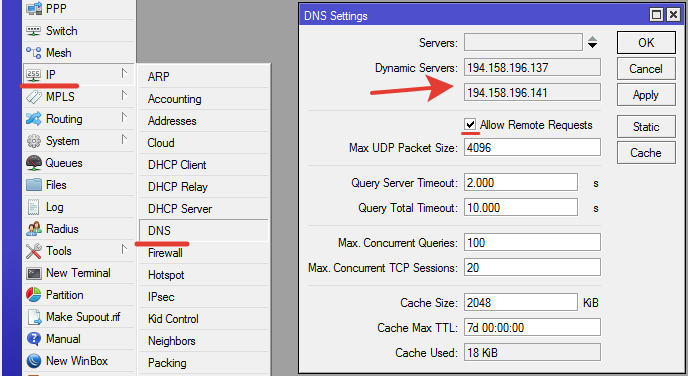Click the Servers field add/remove arrows
Screen dimensions: 688x376
(592, 42)
